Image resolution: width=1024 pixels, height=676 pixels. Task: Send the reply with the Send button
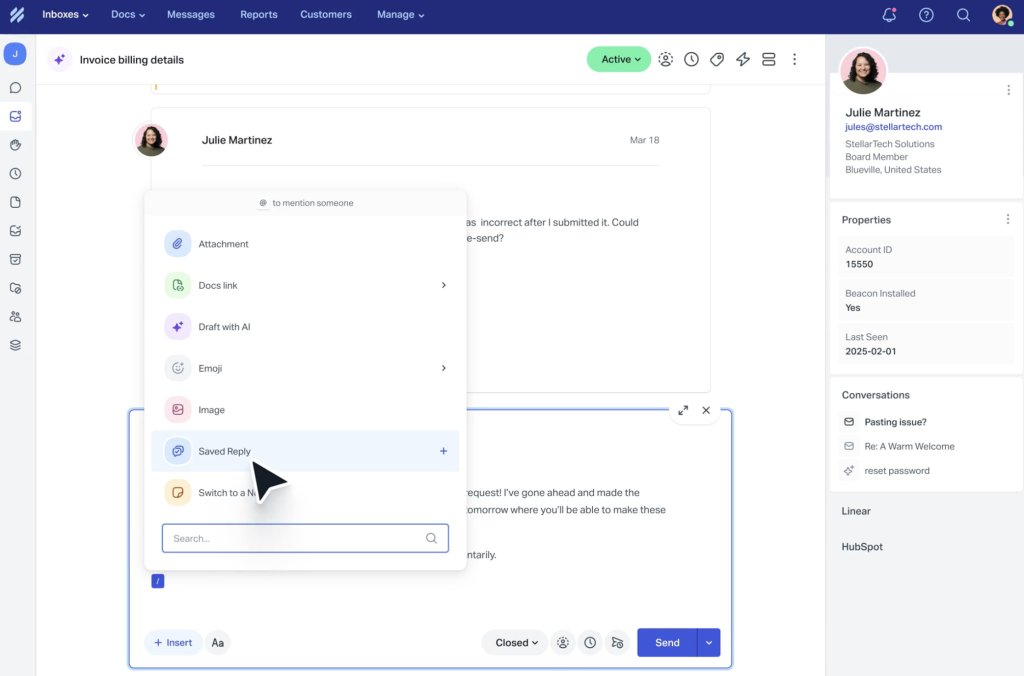click(x=666, y=643)
